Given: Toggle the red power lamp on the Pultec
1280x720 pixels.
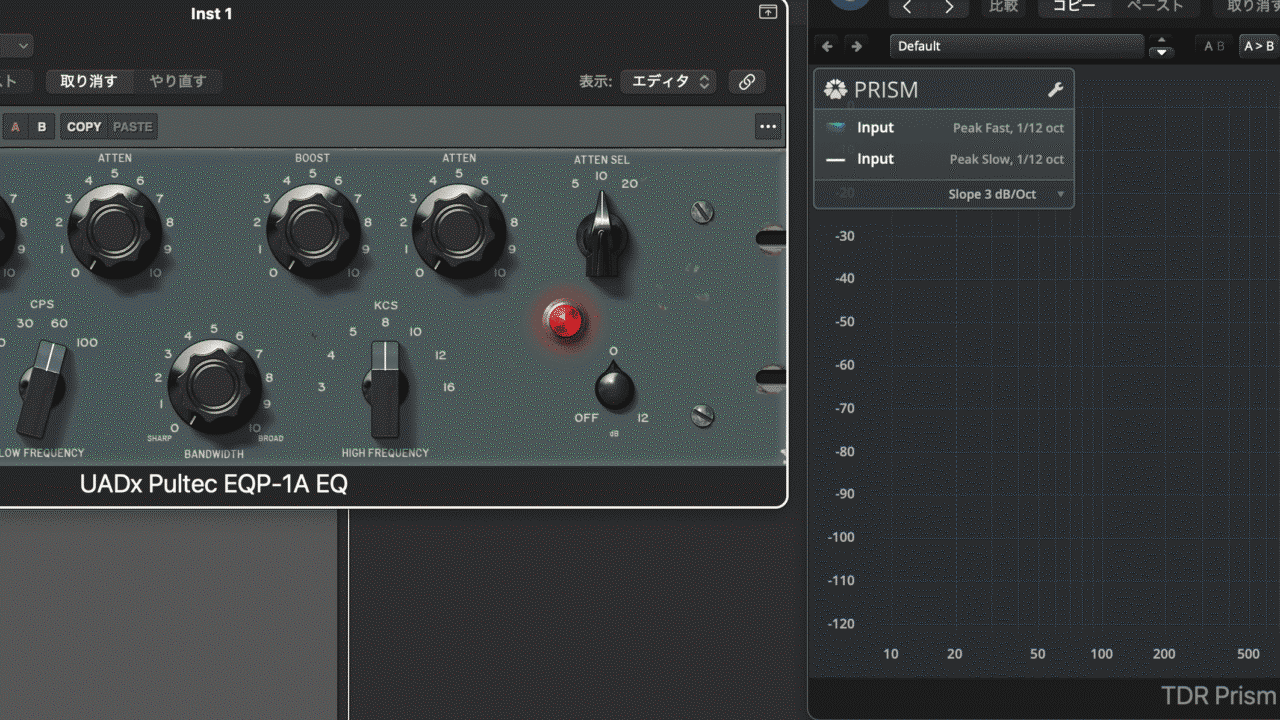Looking at the screenshot, I should pyautogui.click(x=563, y=320).
